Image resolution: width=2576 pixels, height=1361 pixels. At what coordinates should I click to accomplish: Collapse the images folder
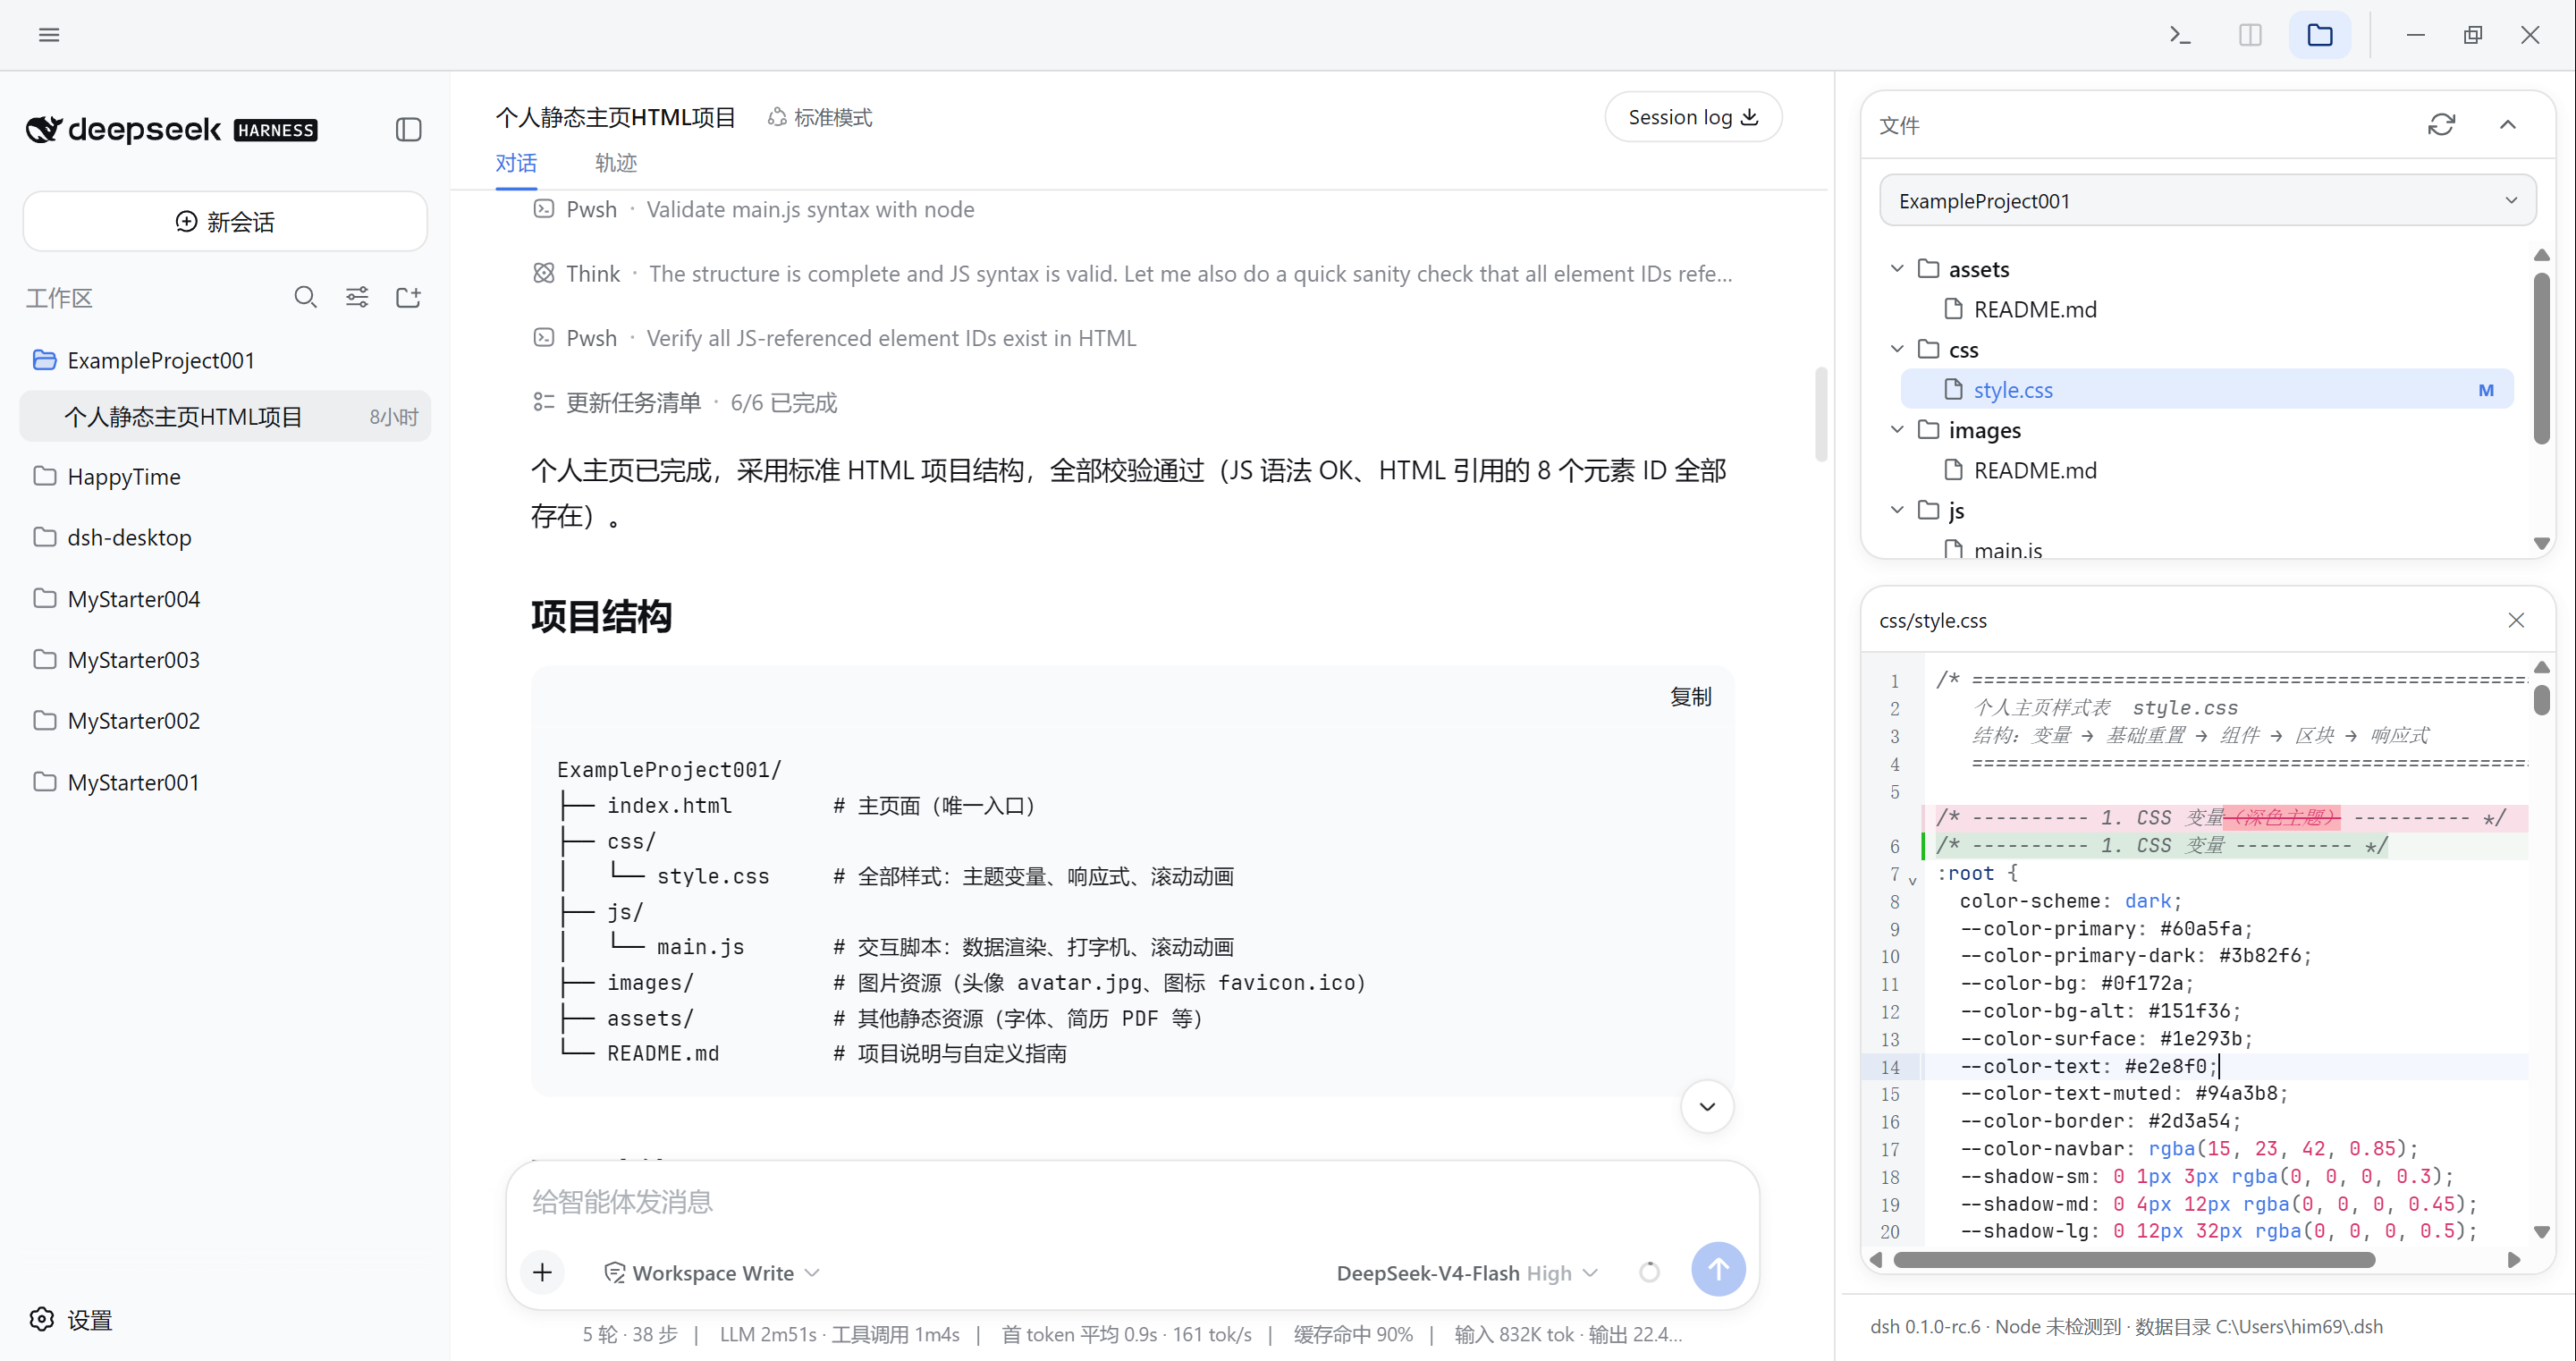pos(1897,429)
